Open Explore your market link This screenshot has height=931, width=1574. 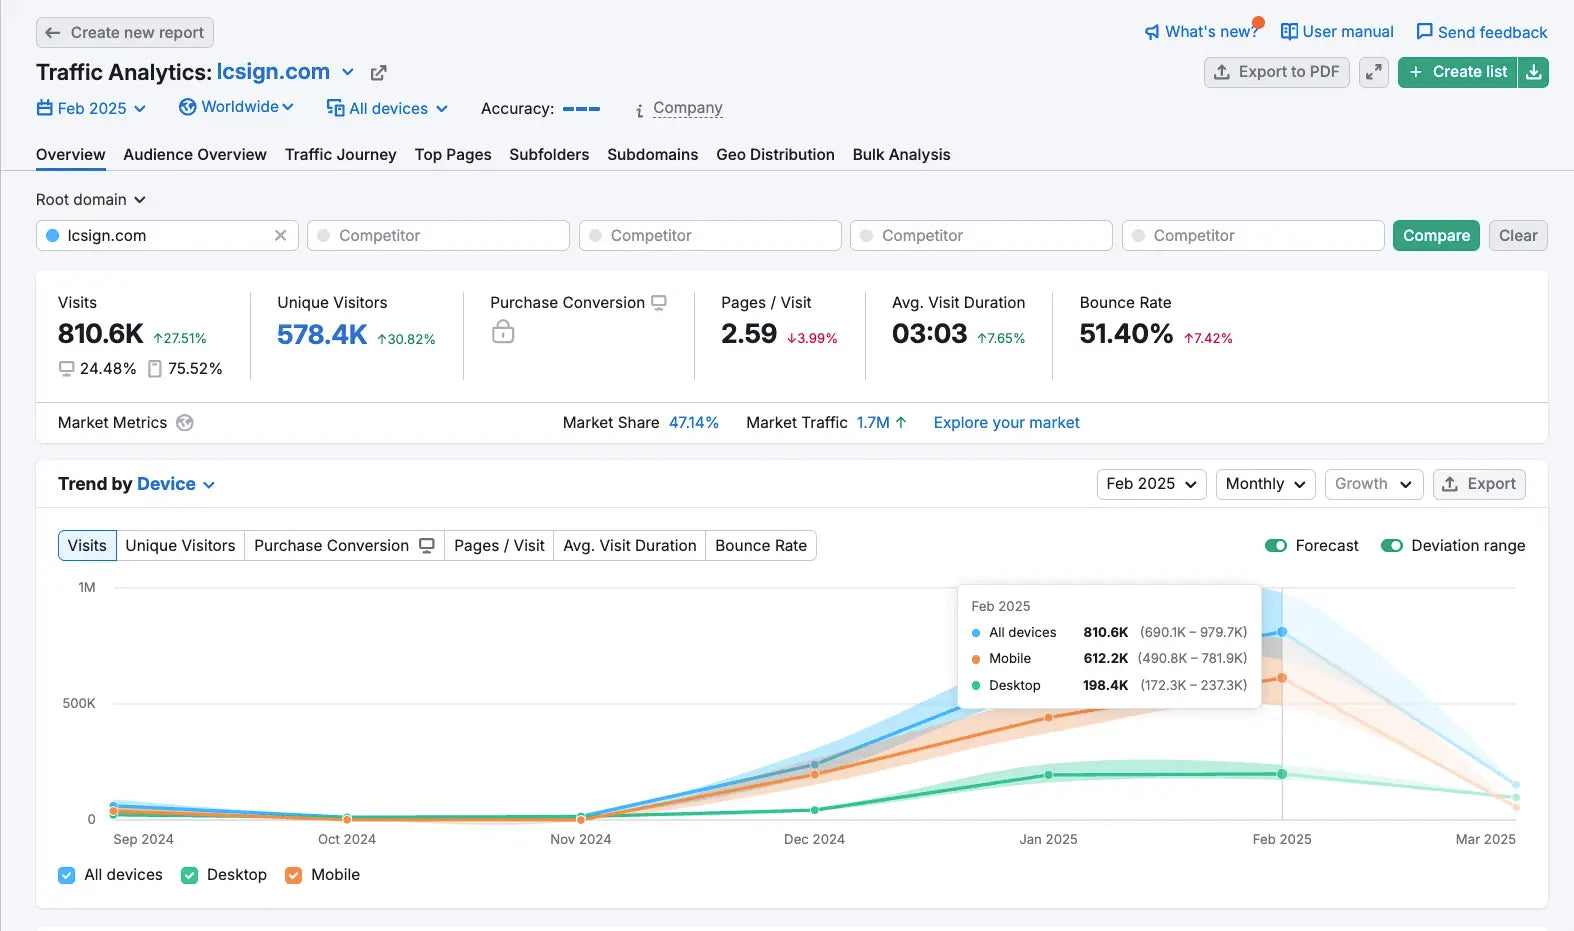1006,423
